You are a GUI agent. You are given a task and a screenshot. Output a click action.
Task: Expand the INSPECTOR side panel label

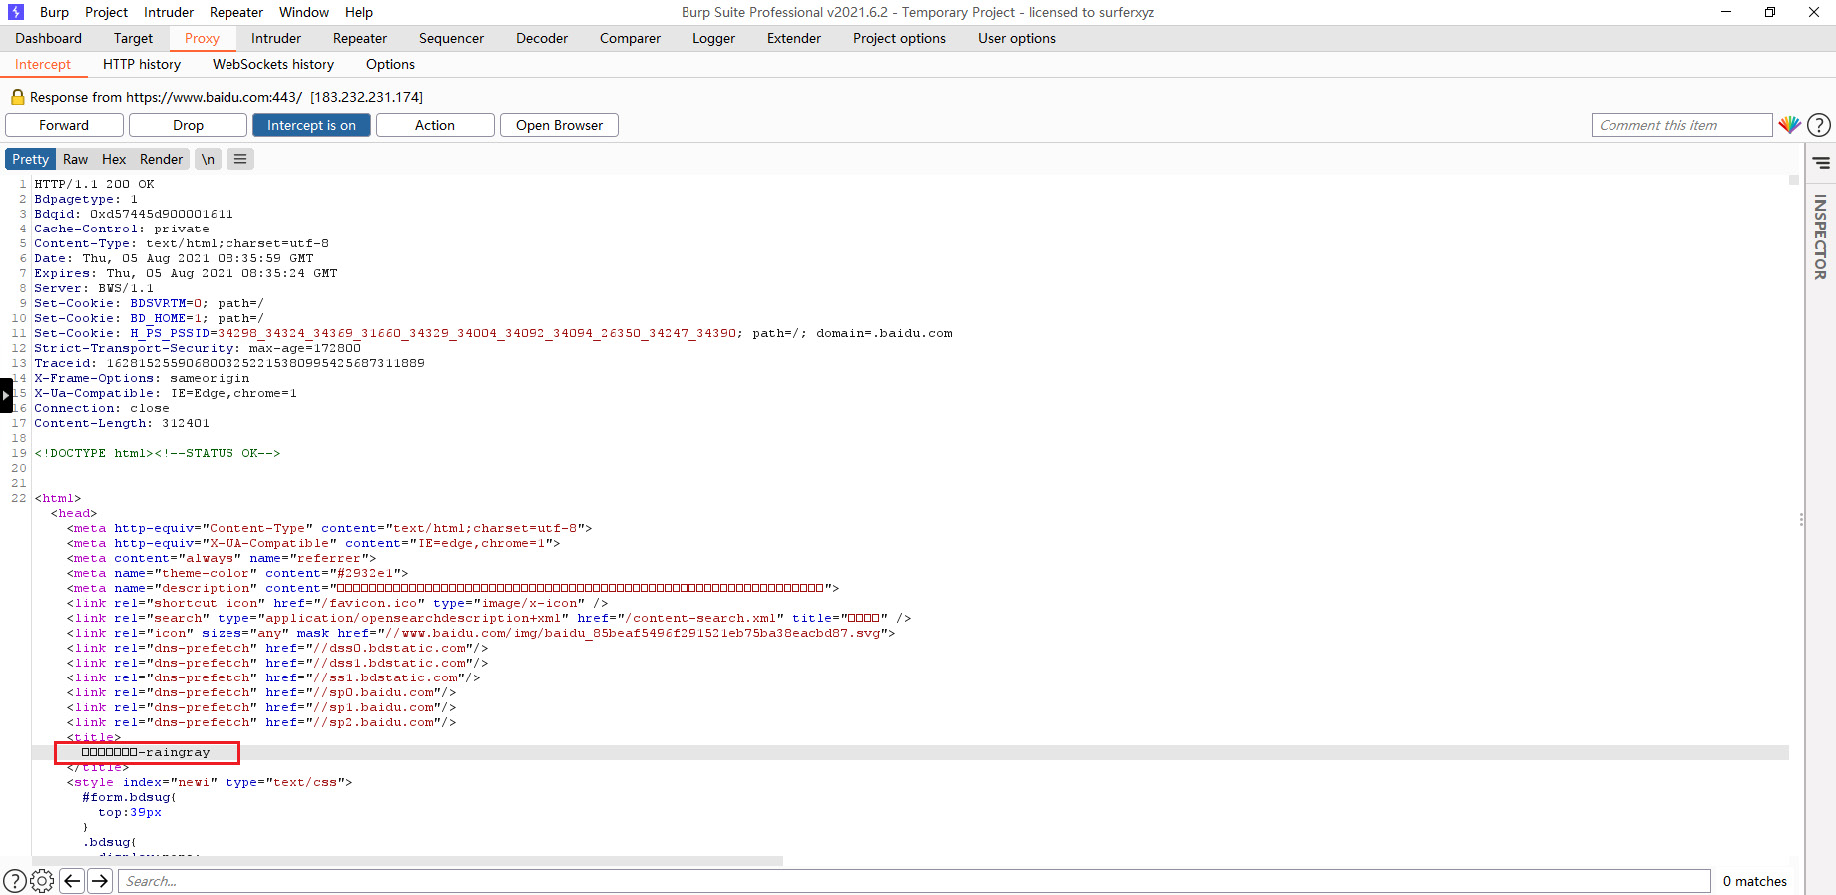click(1820, 237)
